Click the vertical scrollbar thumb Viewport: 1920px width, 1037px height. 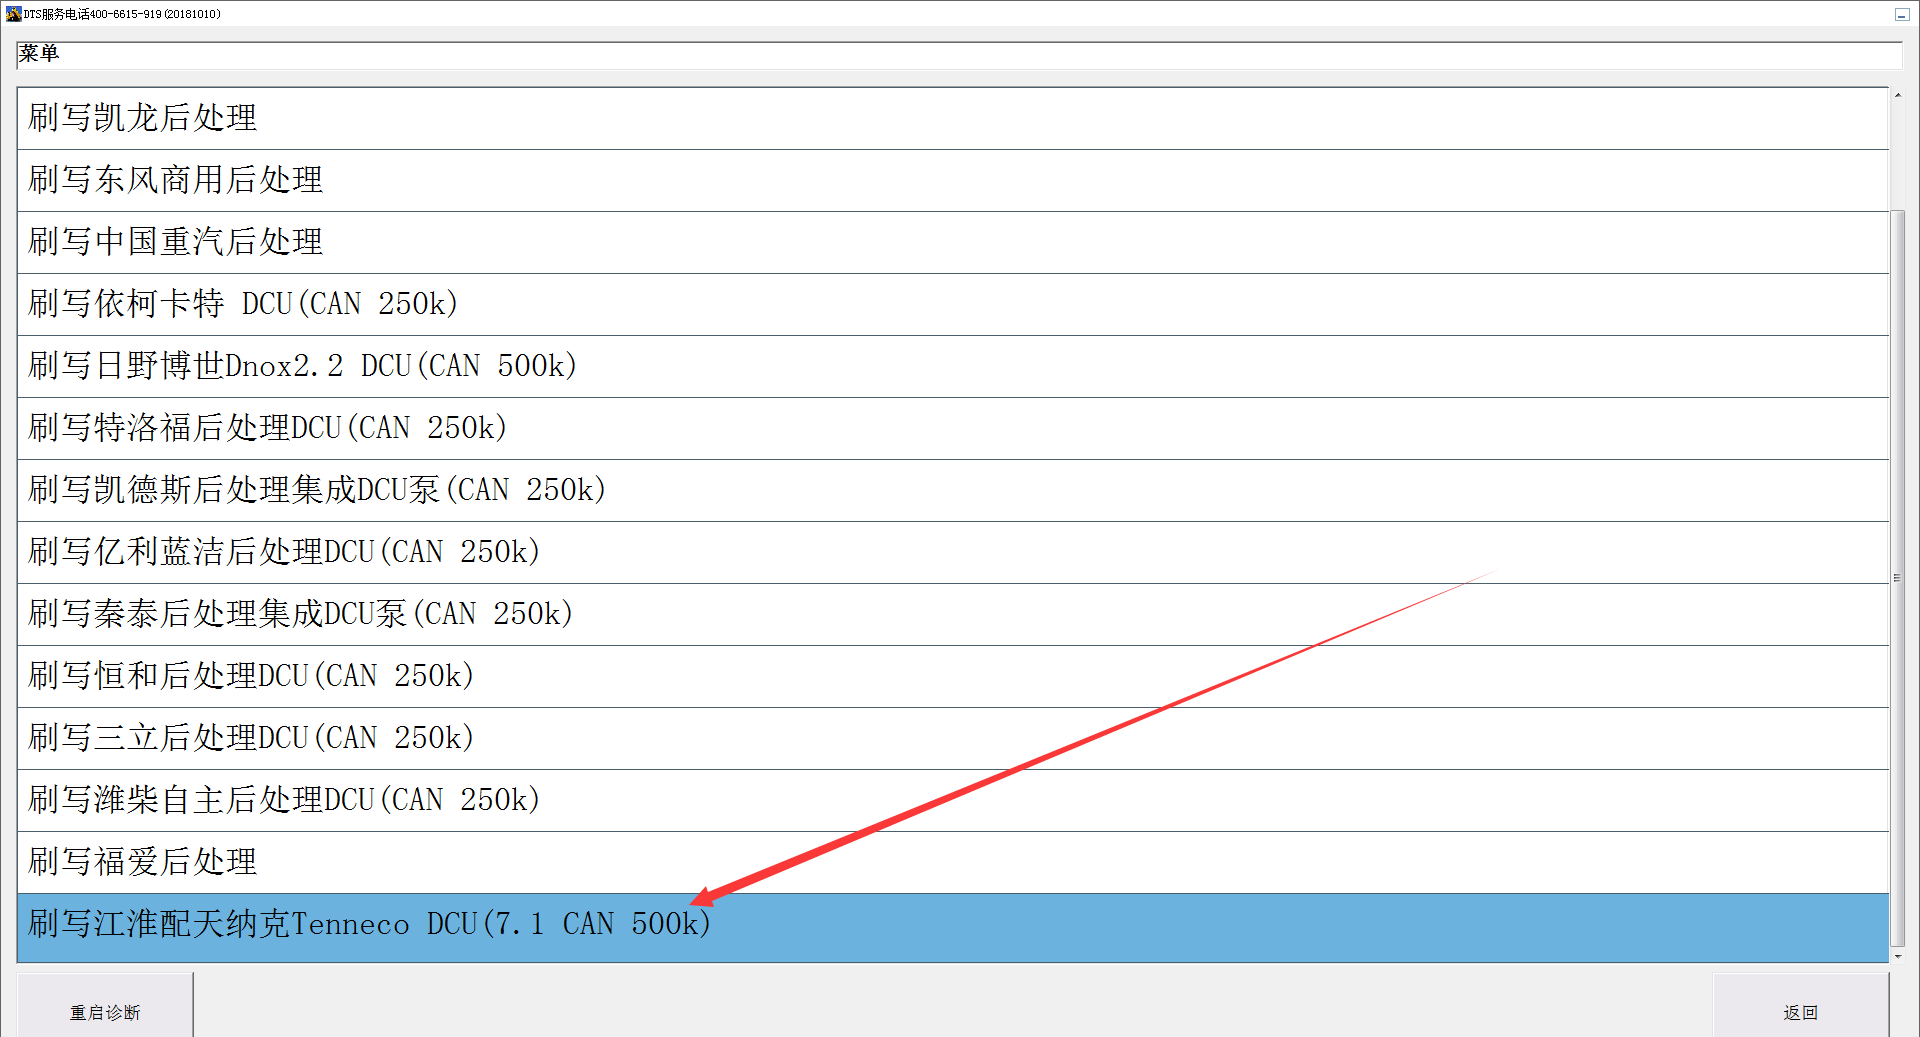tap(1897, 578)
